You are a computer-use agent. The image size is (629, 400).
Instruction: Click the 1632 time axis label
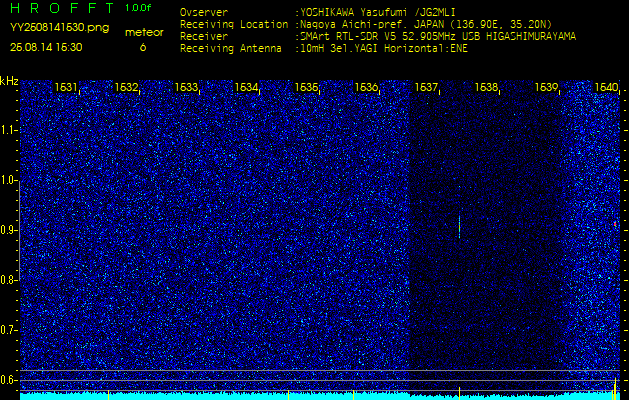coord(126,87)
